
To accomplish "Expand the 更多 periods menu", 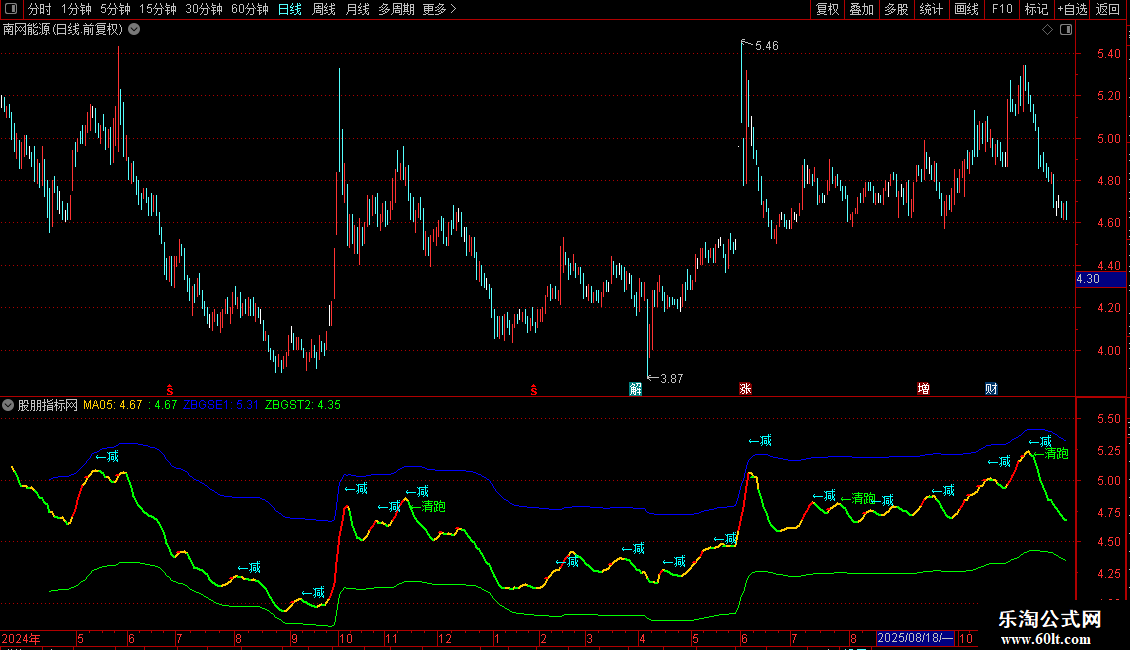I will click(x=439, y=9).
